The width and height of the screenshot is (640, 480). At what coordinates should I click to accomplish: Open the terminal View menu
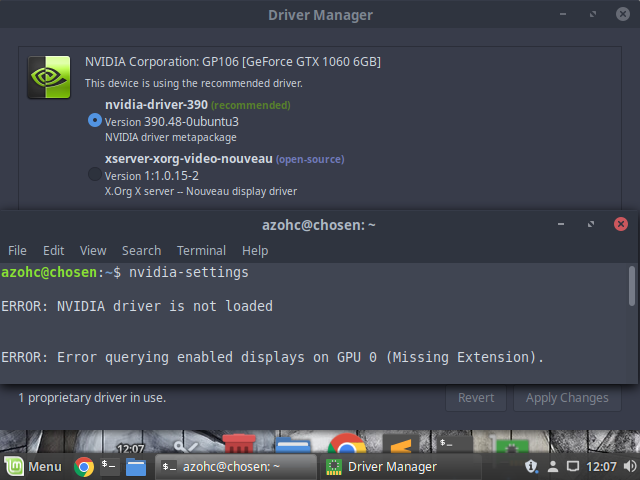93,251
